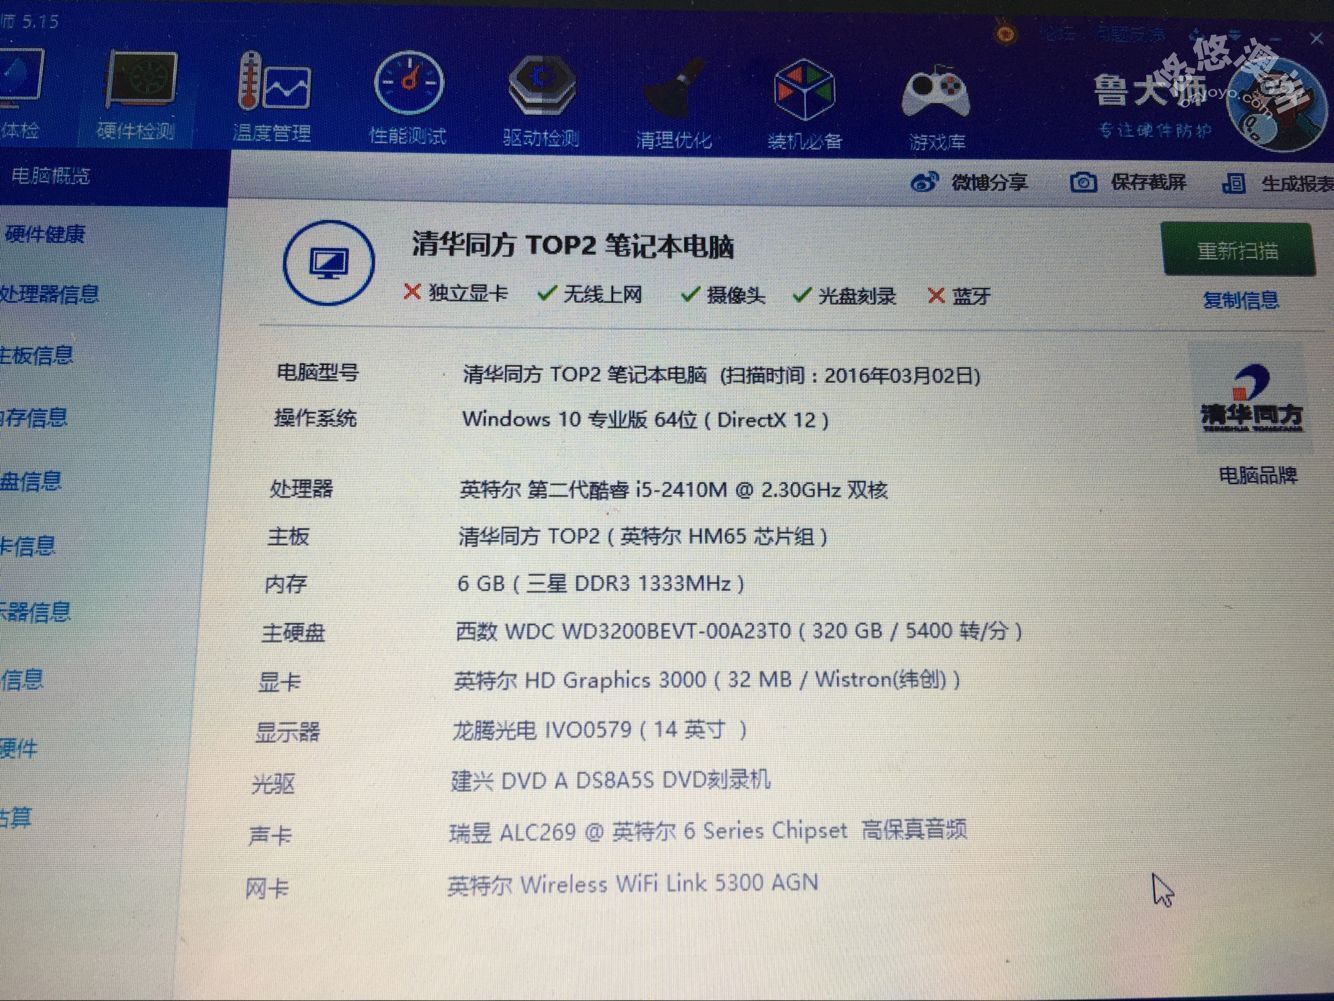Click the 清华同方 brand logo thumbnail
This screenshot has height=1001, width=1334.
pos(1250,400)
